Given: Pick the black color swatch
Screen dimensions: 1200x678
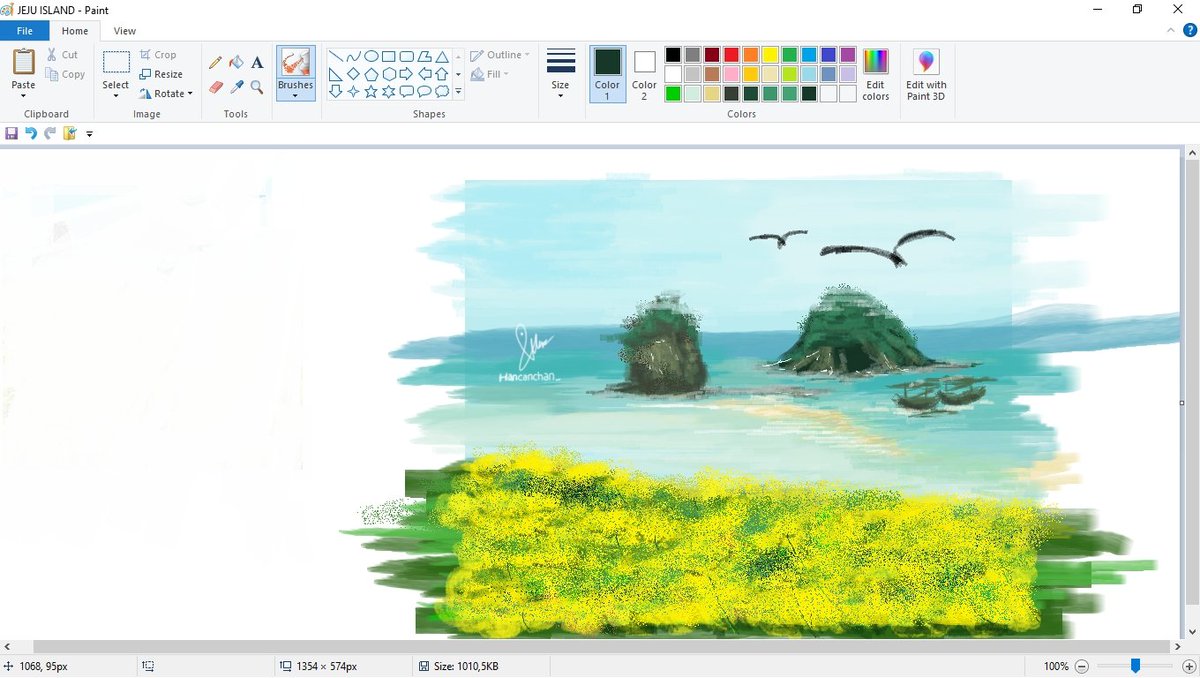Looking at the screenshot, I should tap(673, 55).
